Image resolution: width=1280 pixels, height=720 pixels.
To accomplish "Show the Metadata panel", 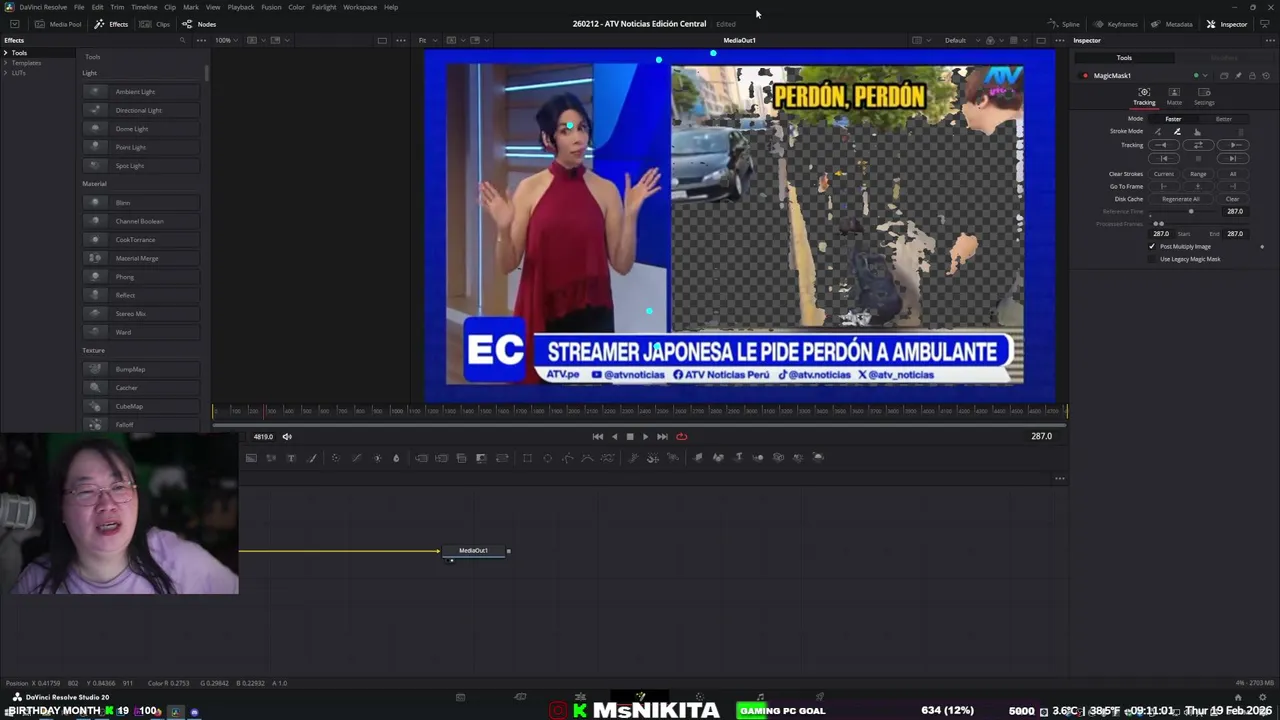I will [1171, 24].
